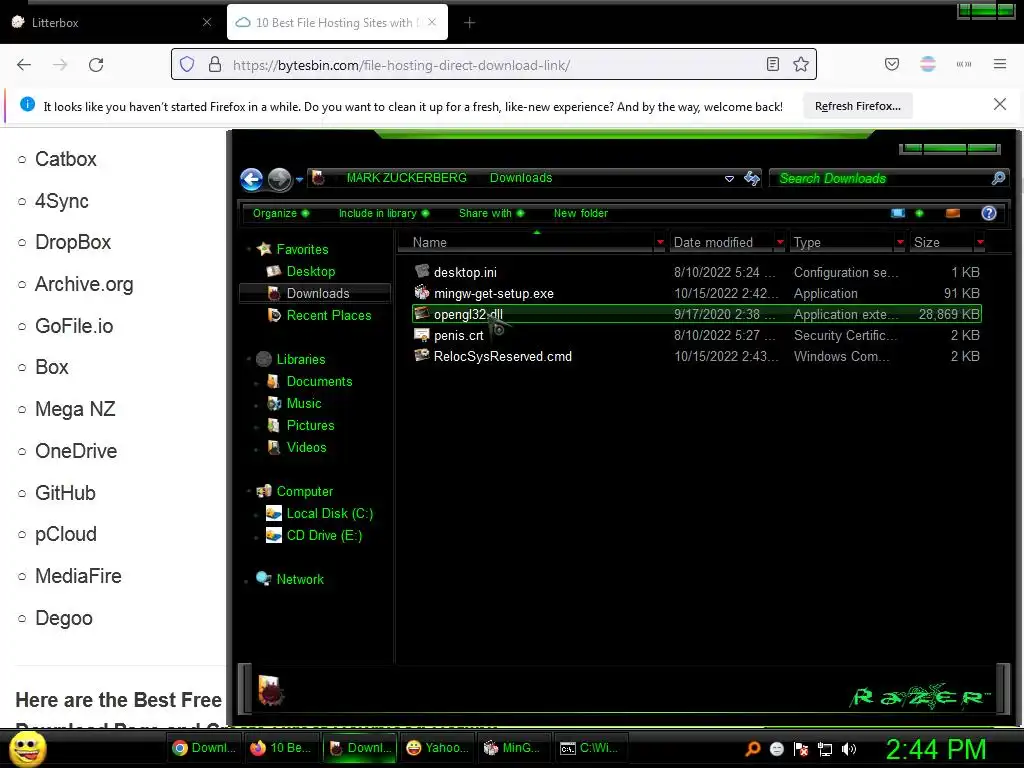Open the Start menu smiley button

[x=27, y=748]
